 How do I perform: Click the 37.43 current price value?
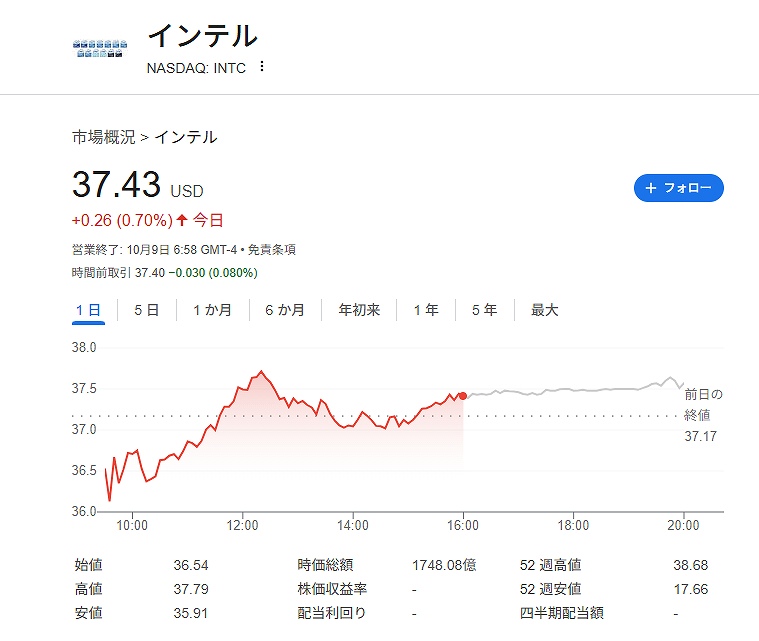(x=116, y=185)
